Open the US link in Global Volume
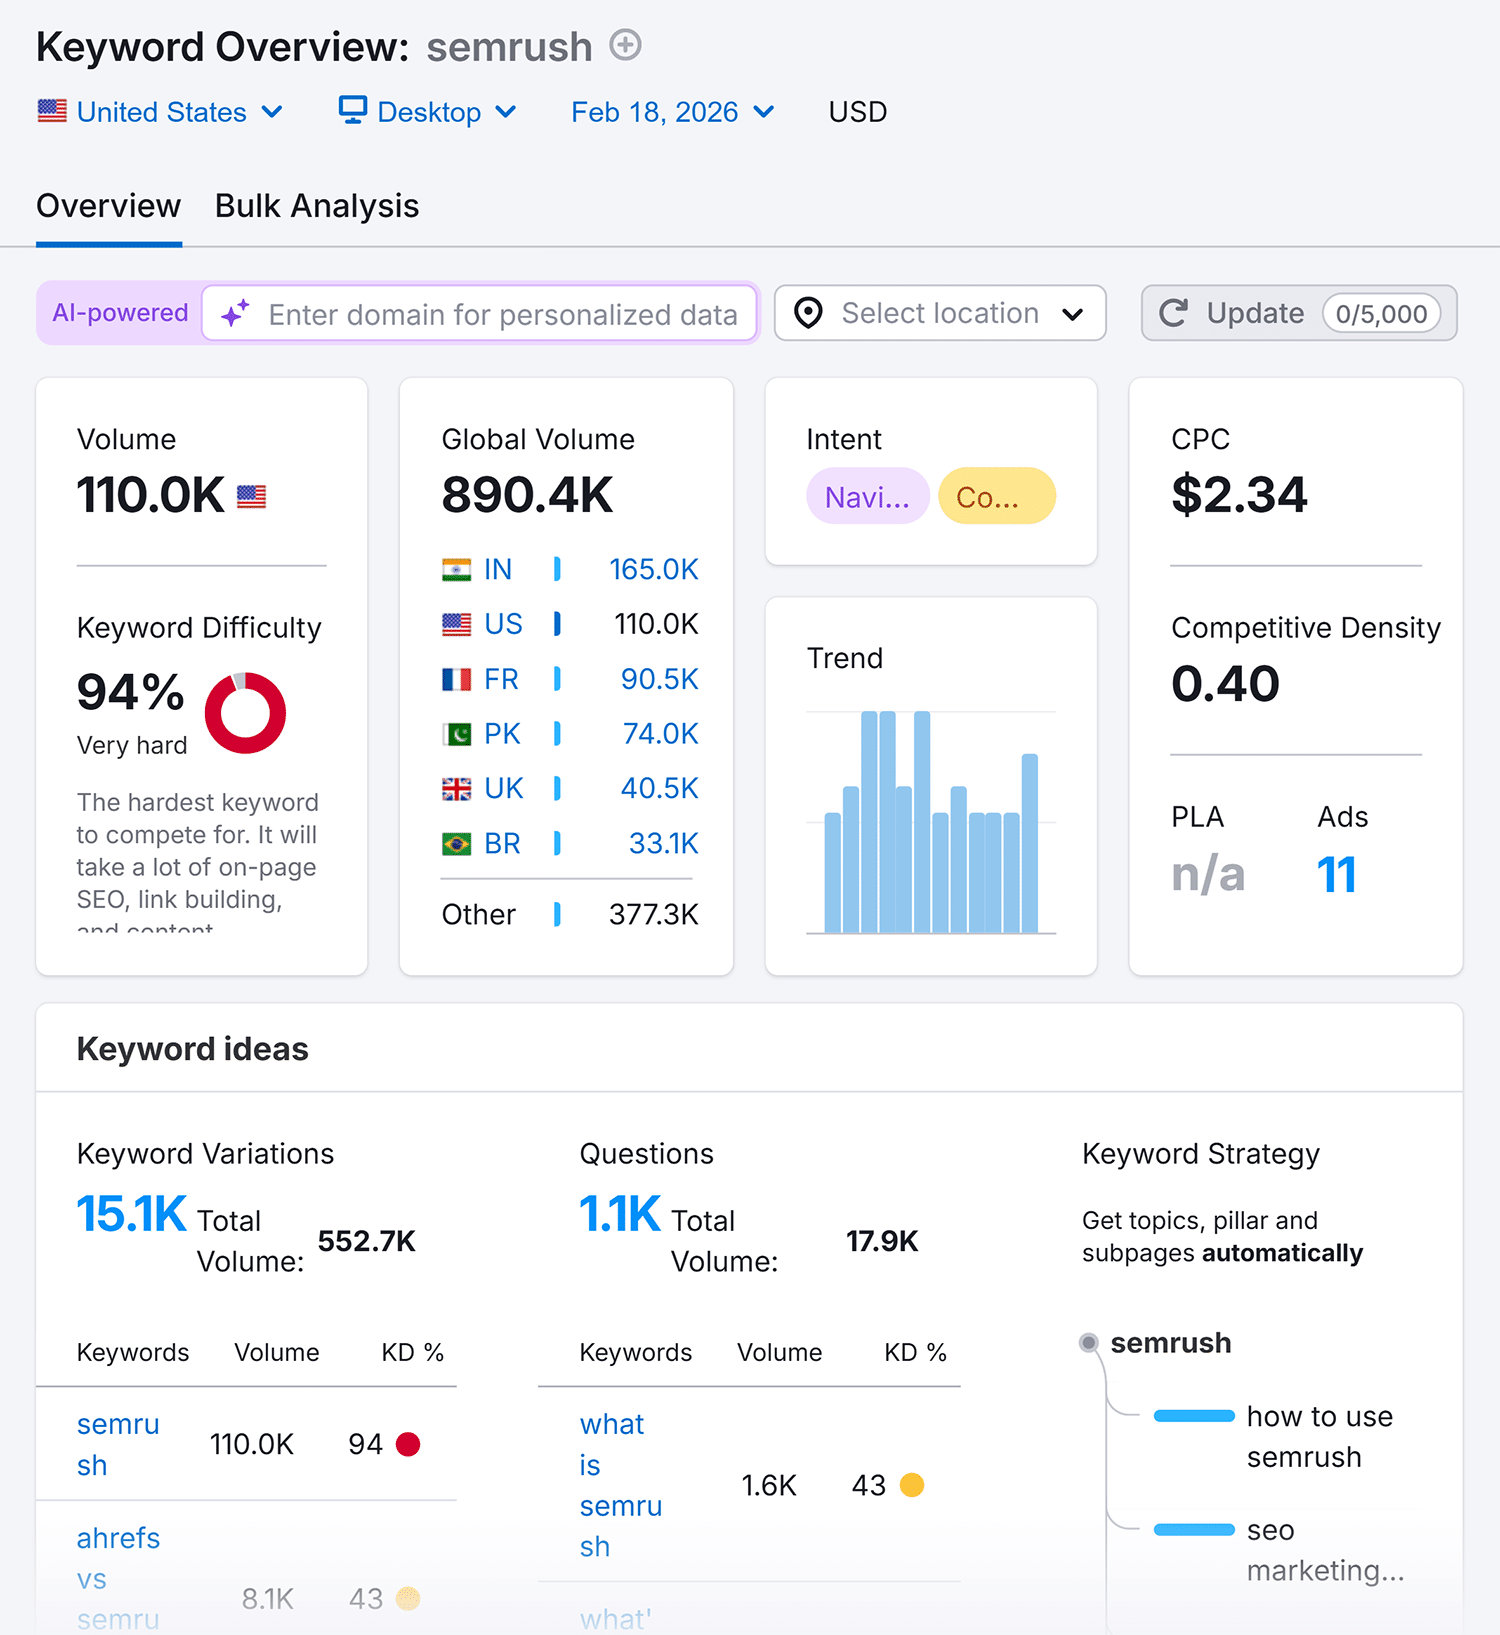 [x=503, y=625]
